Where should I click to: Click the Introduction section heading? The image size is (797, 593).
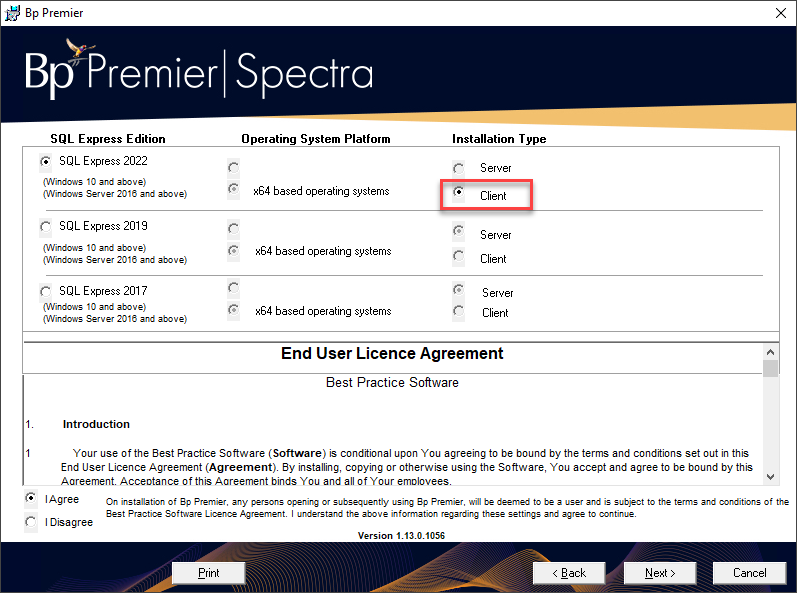click(x=96, y=424)
